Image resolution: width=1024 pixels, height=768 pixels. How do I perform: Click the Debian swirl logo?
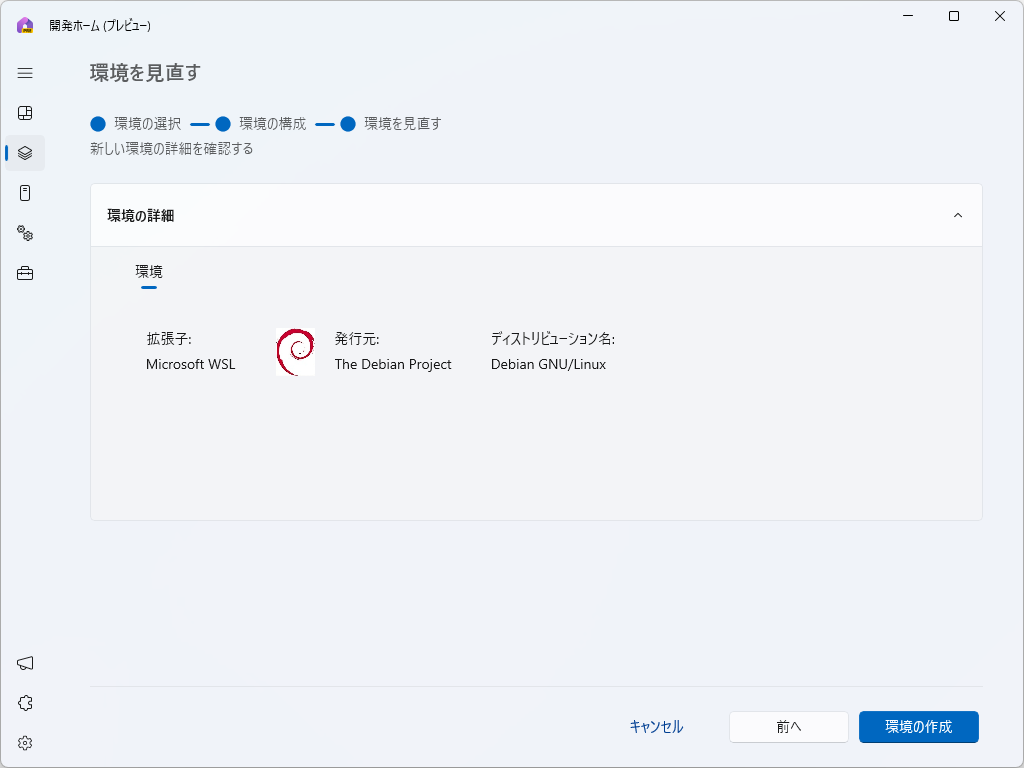[295, 352]
